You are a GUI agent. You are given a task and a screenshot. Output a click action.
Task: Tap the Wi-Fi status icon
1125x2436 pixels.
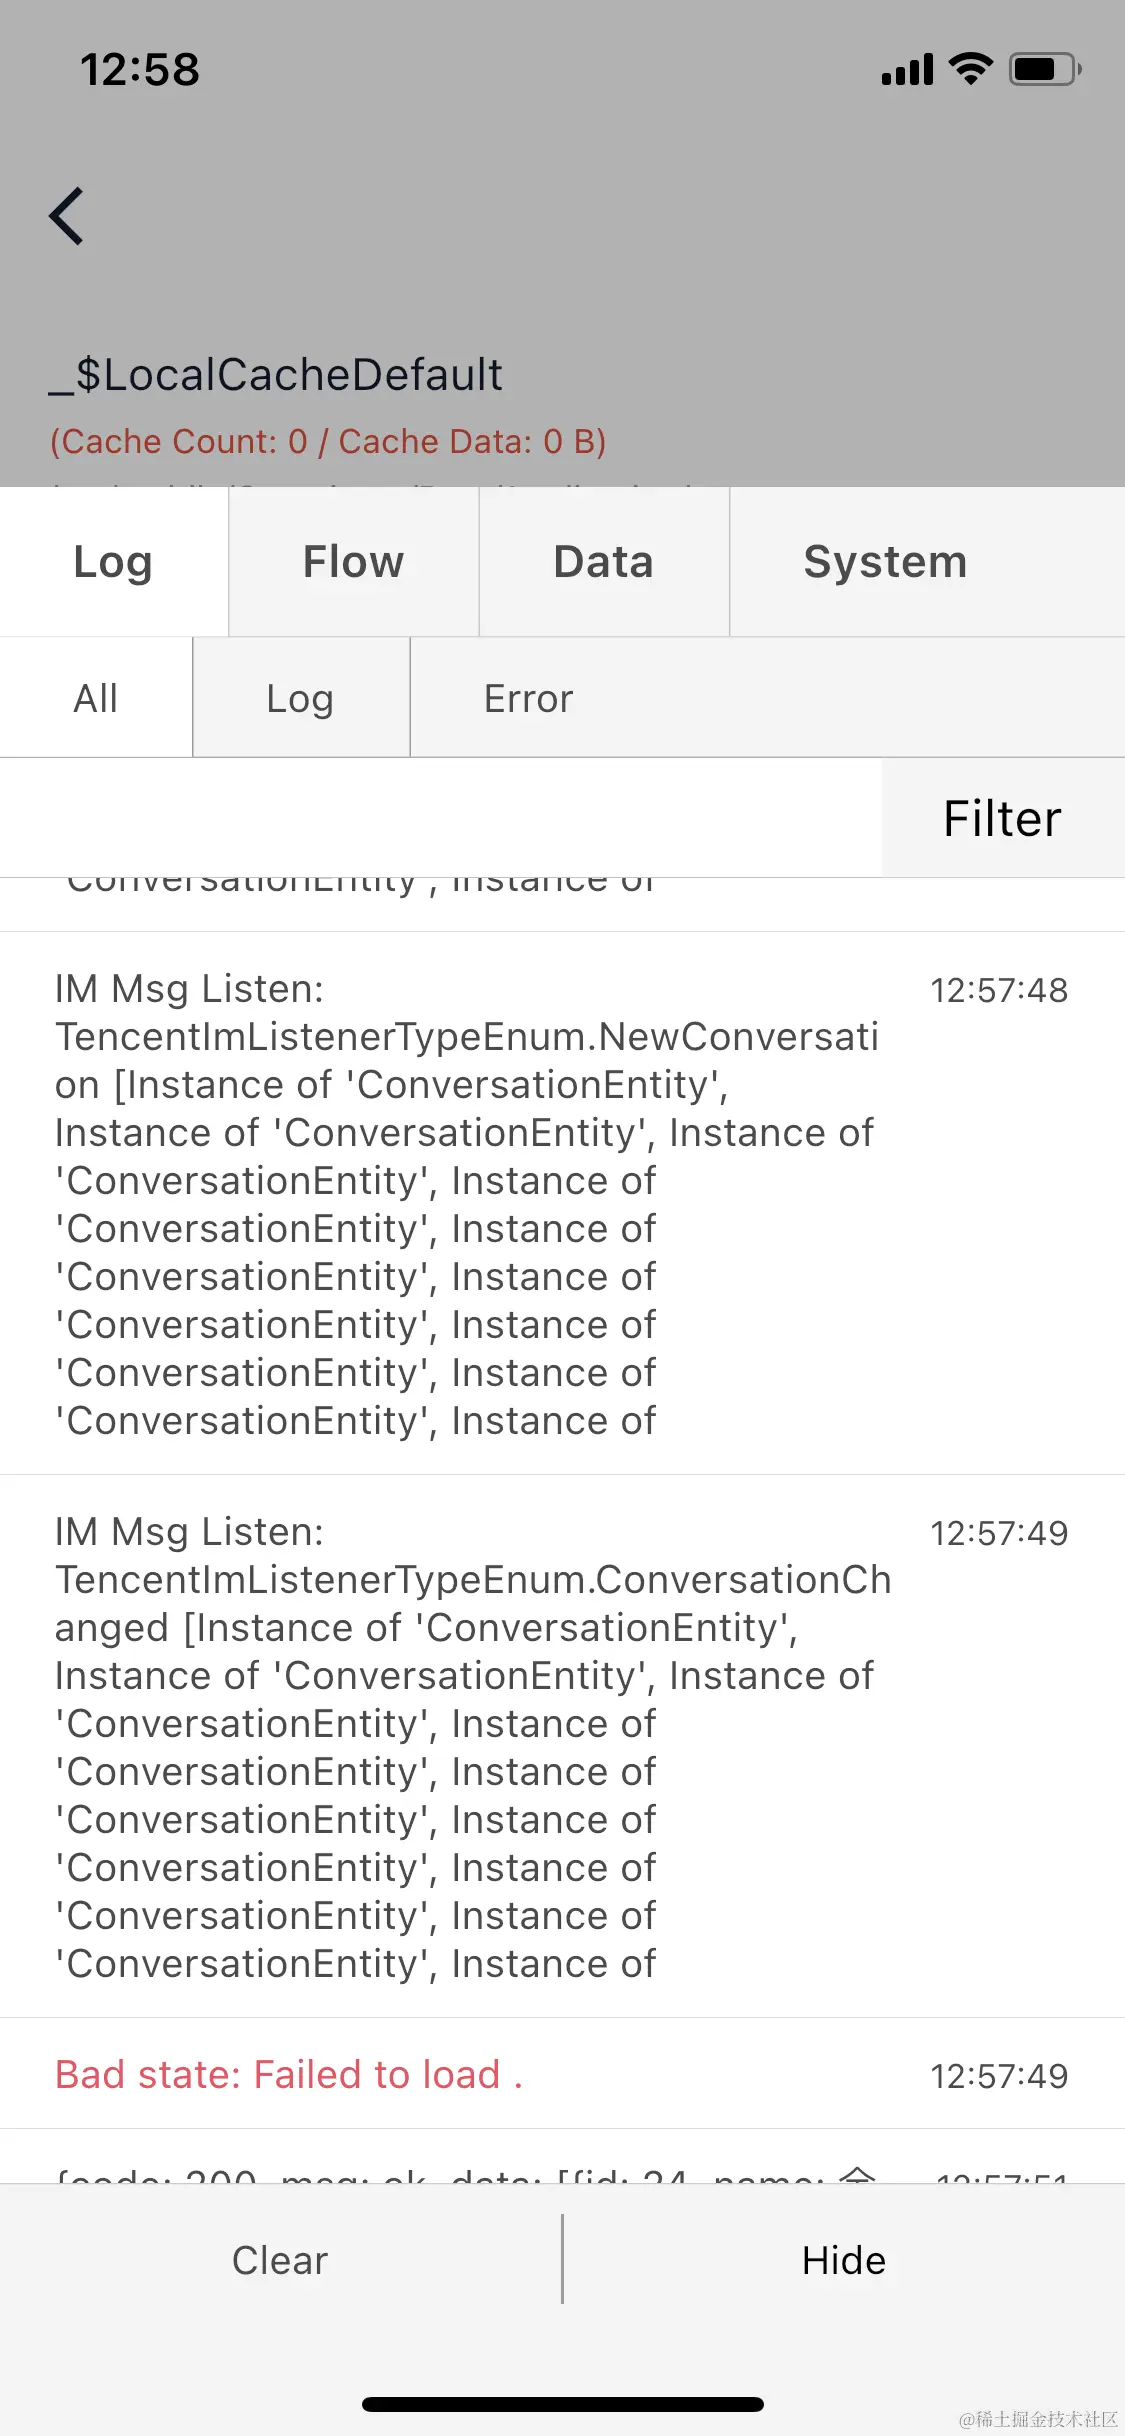pos(970,69)
